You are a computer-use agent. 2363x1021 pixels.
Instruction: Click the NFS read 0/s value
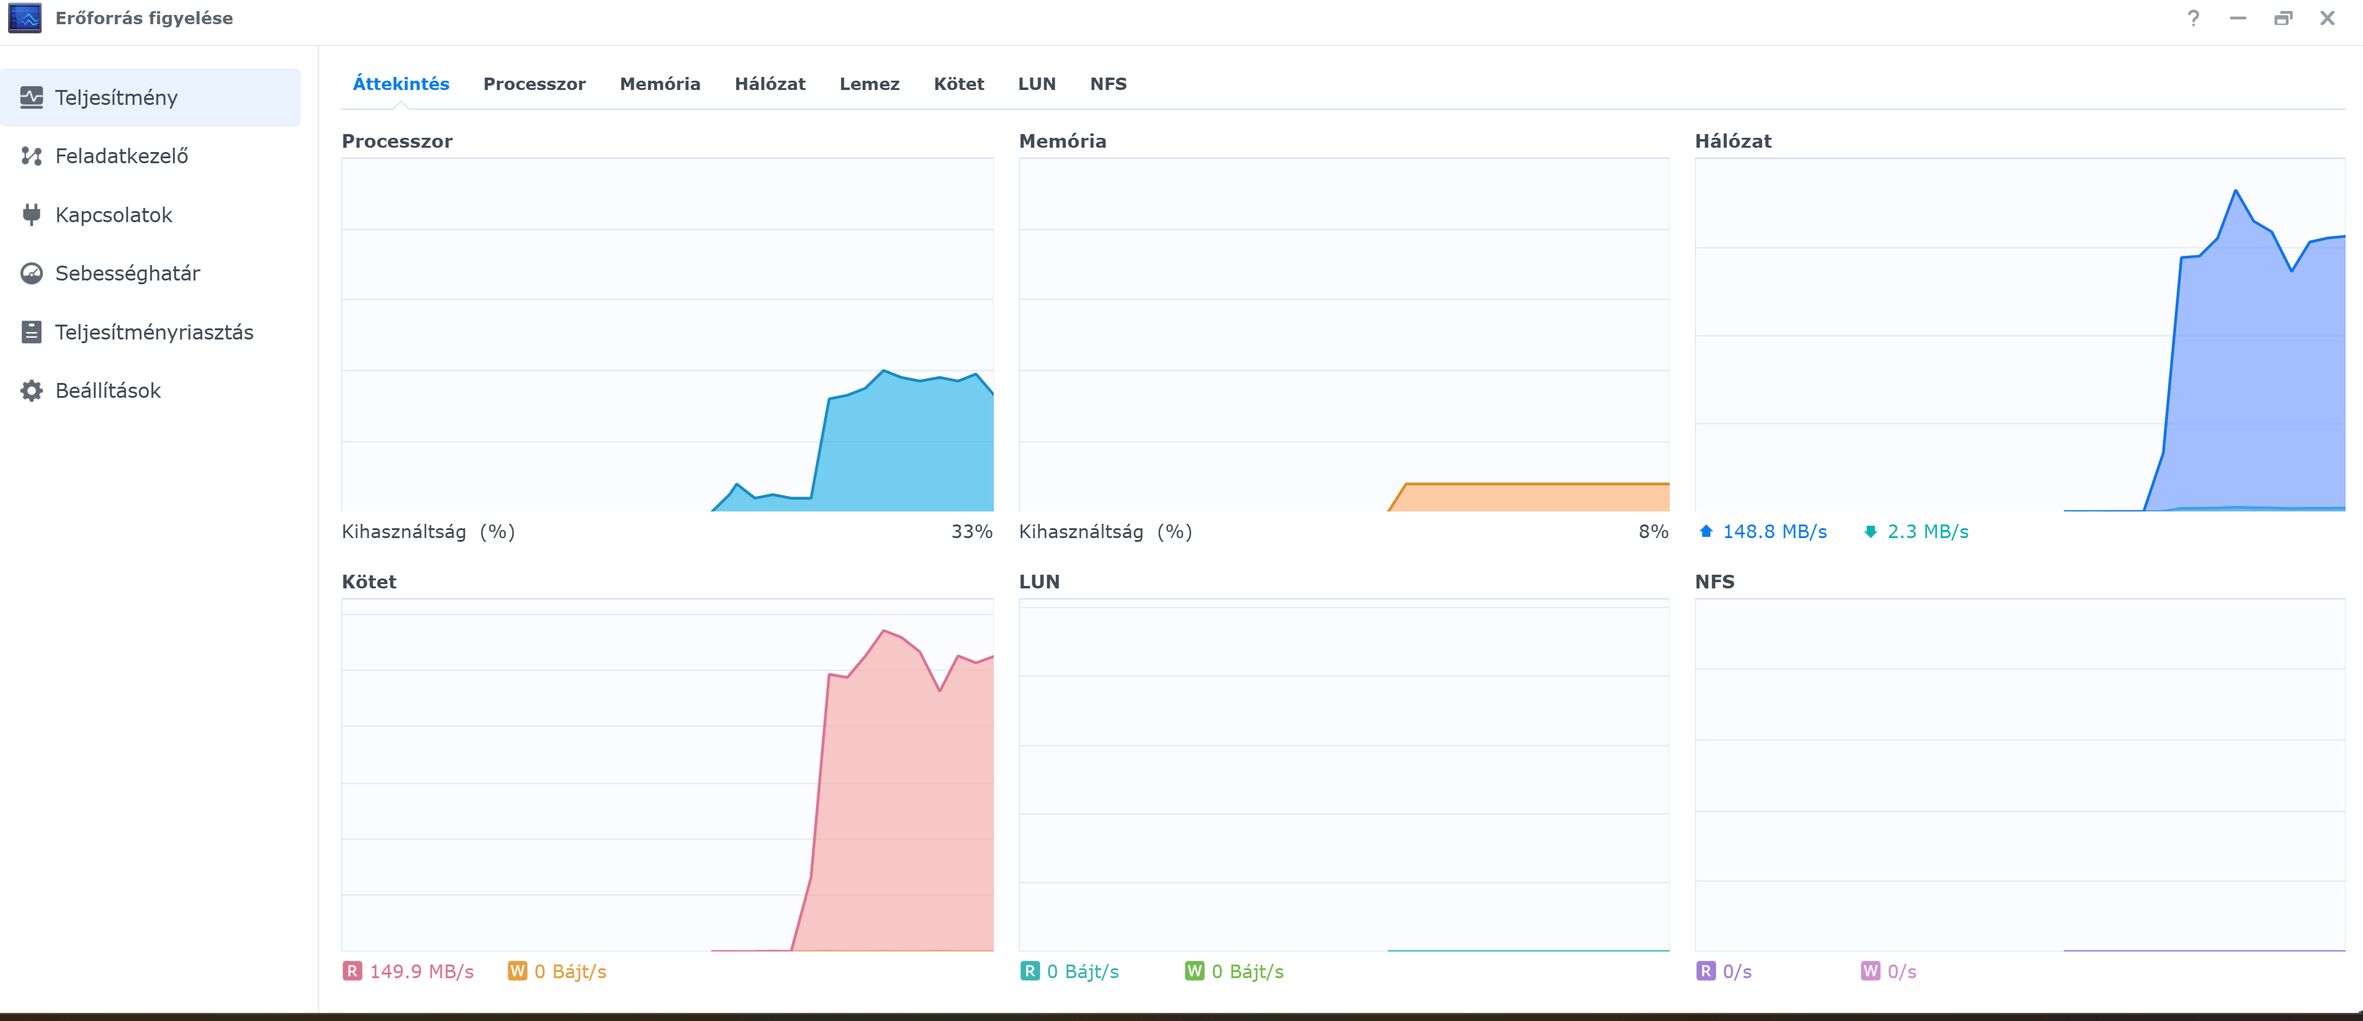click(1737, 971)
